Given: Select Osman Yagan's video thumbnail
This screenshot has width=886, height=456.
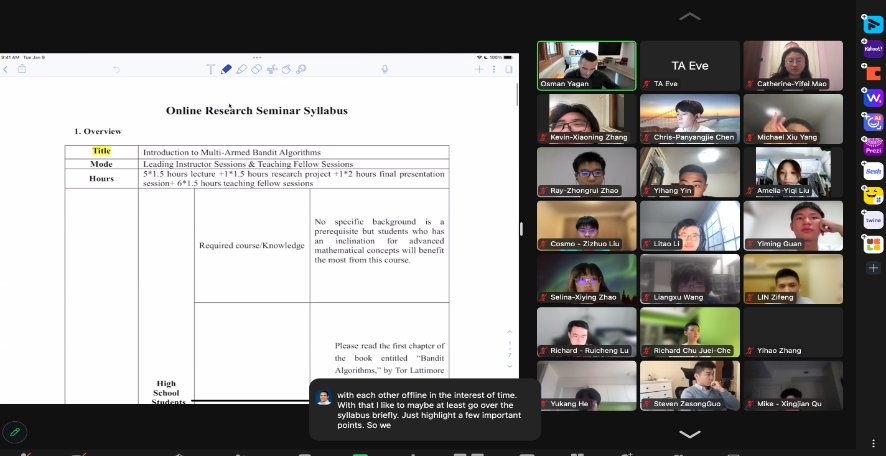Looking at the screenshot, I should [x=586, y=65].
